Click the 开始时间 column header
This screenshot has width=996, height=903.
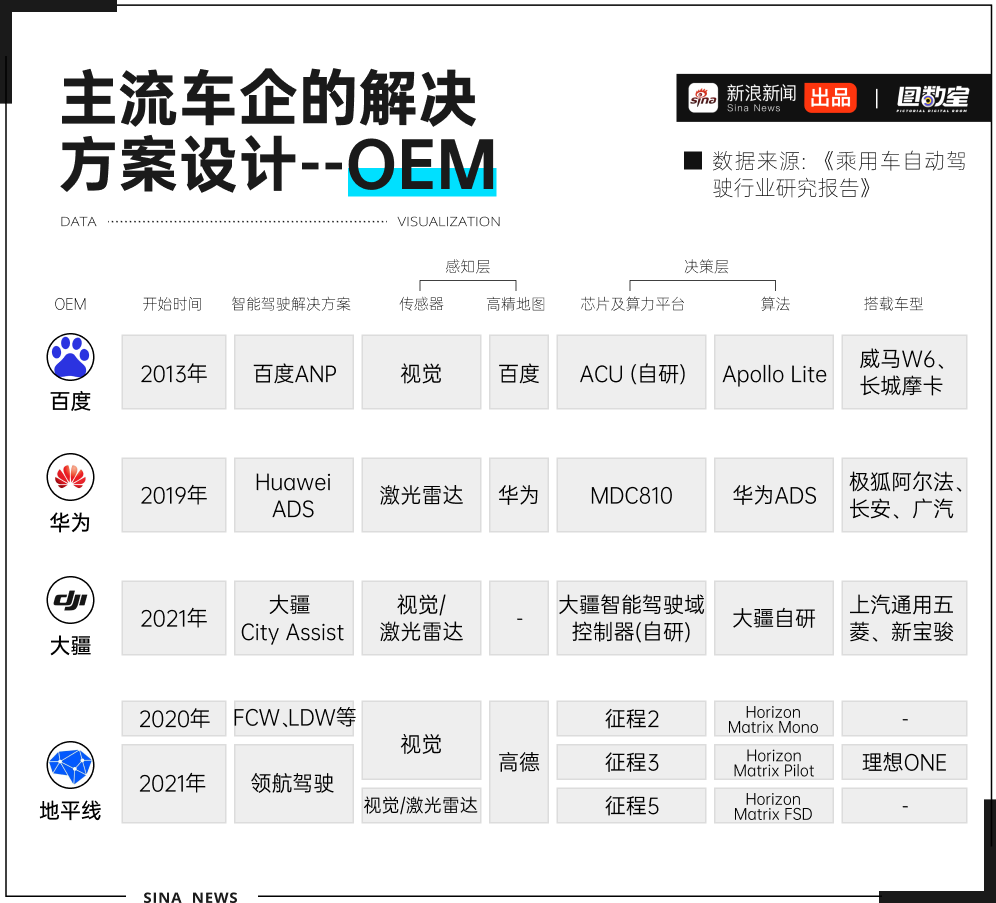coord(172,304)
